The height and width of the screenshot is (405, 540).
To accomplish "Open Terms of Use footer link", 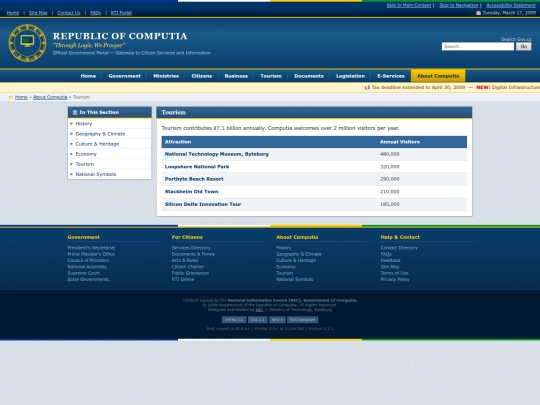I will click(x=394, y=273).
